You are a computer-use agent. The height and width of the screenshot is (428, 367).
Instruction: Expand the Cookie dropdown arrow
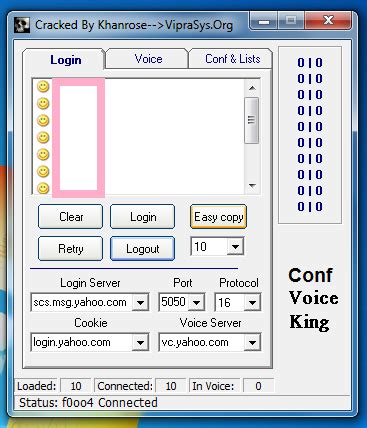pyautogui.click(x=140, y=342)
